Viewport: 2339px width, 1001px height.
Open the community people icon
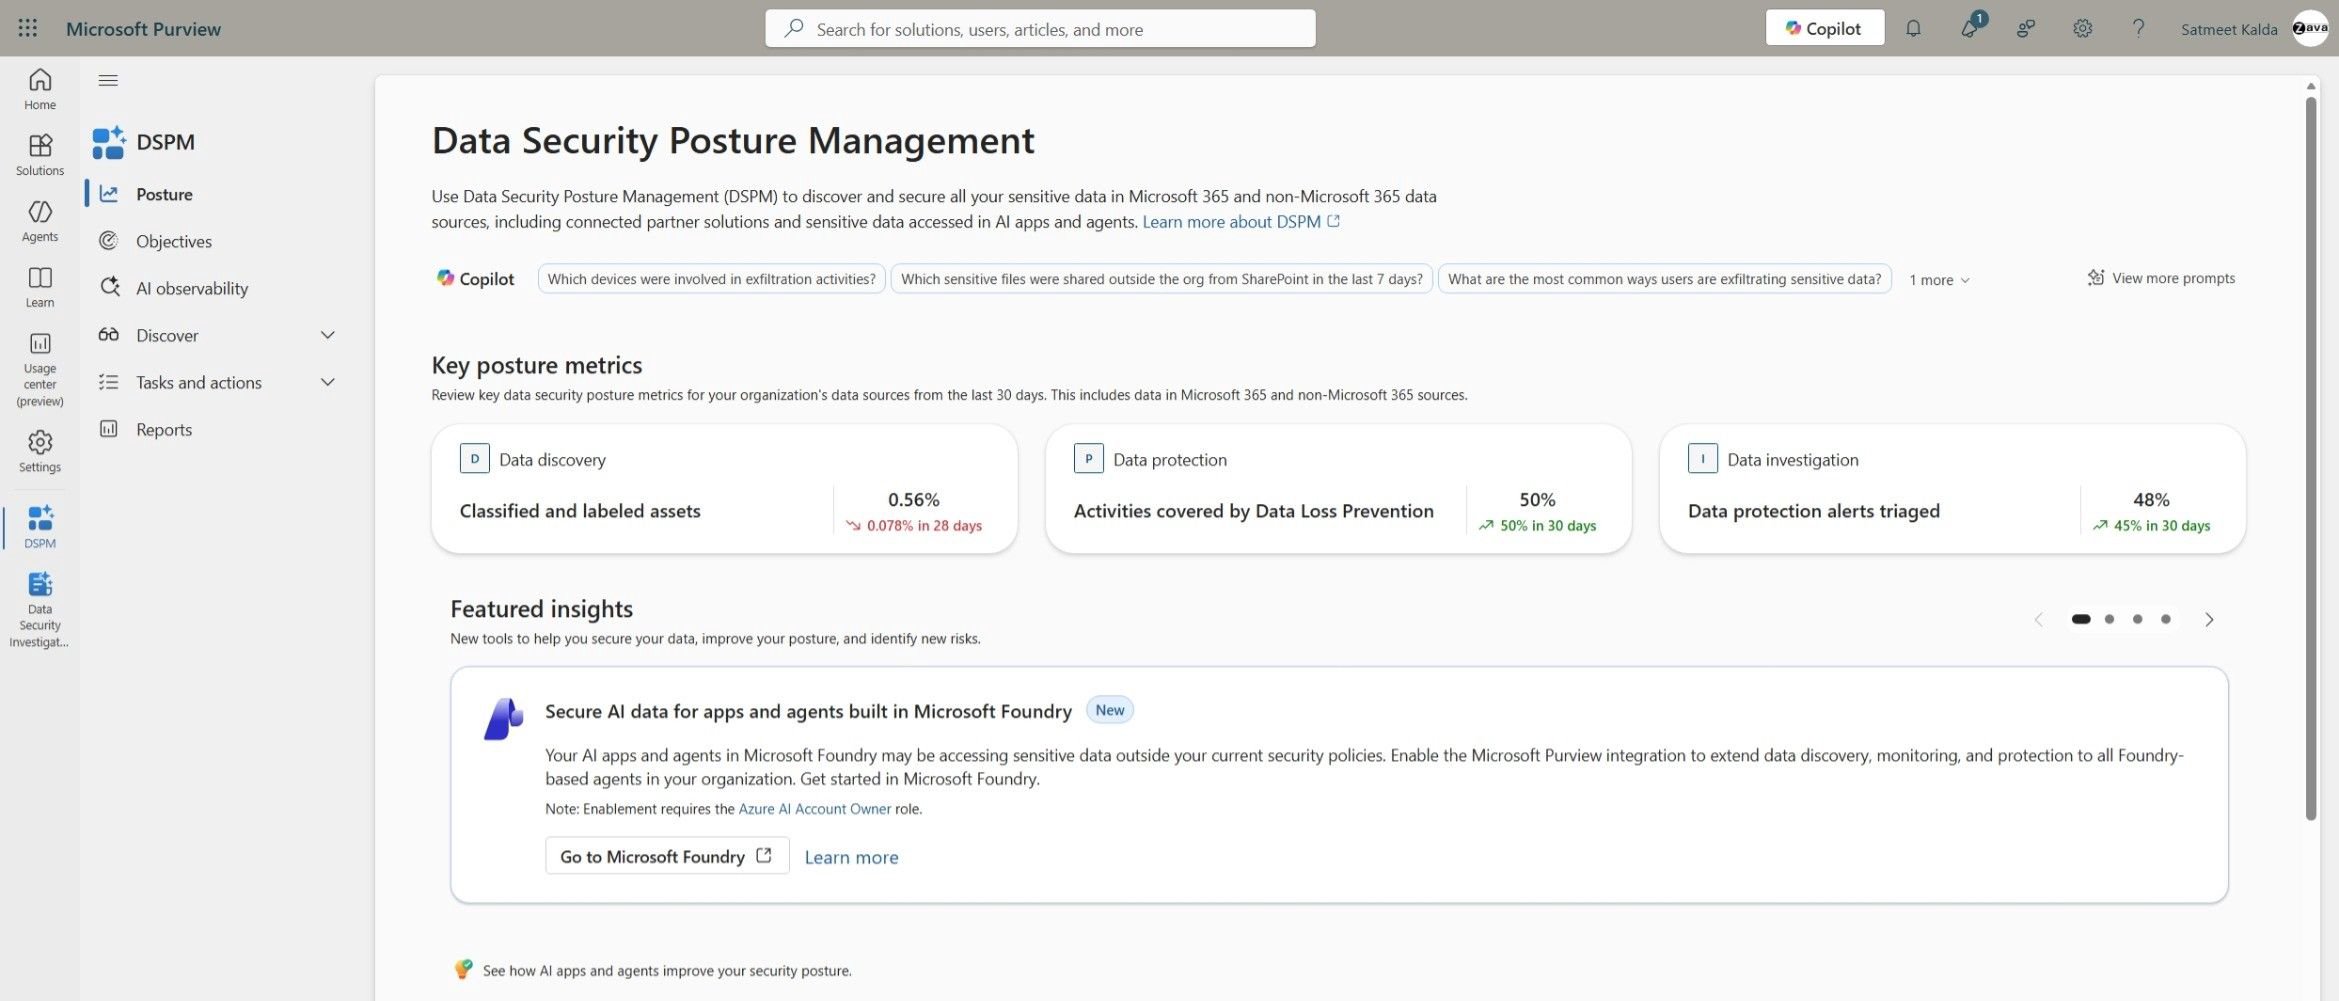[2026, 28]
